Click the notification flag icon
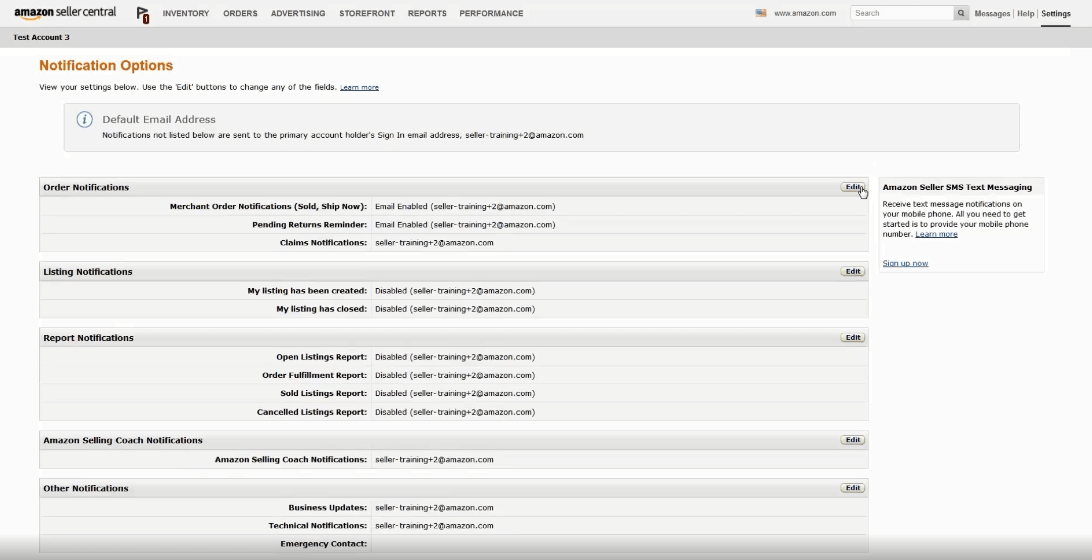The height and width of the screenshot is (560, 1092). coord(143,15)
